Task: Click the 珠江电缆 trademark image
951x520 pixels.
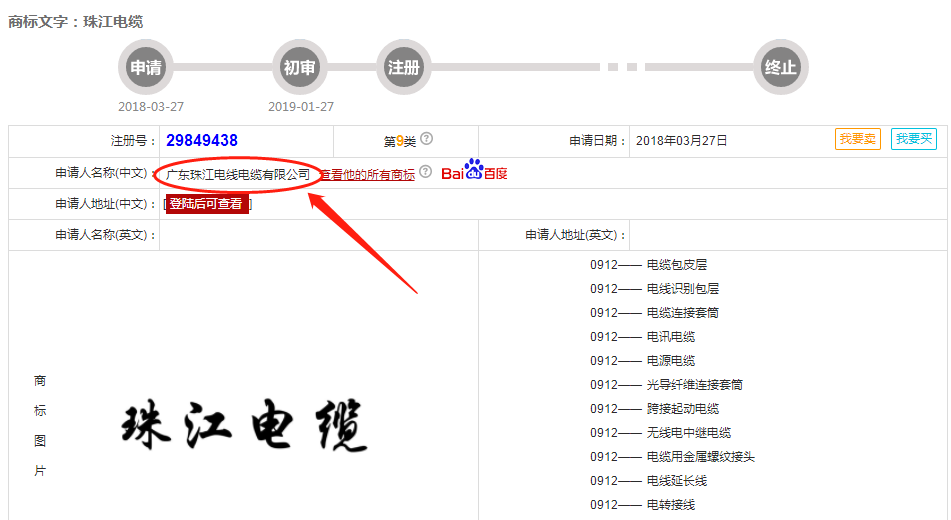Action: click(244, 426)
